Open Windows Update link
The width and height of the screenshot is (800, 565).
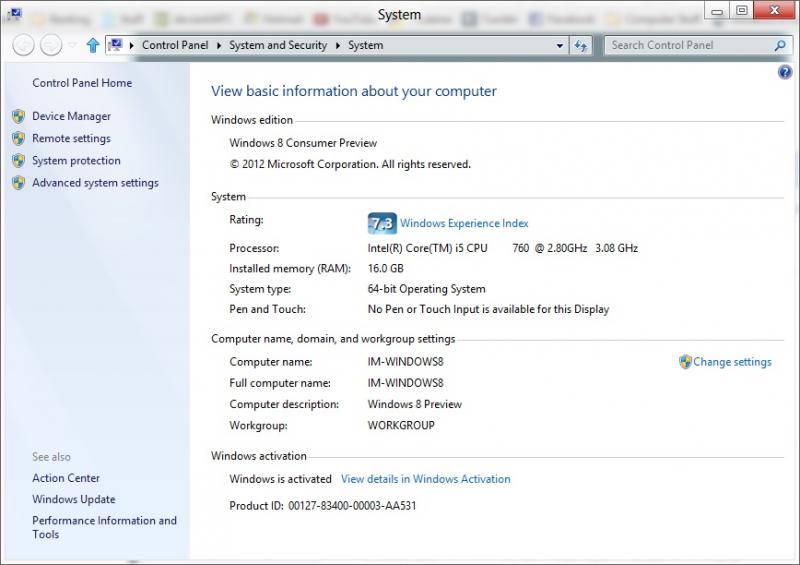click(73, 499)
